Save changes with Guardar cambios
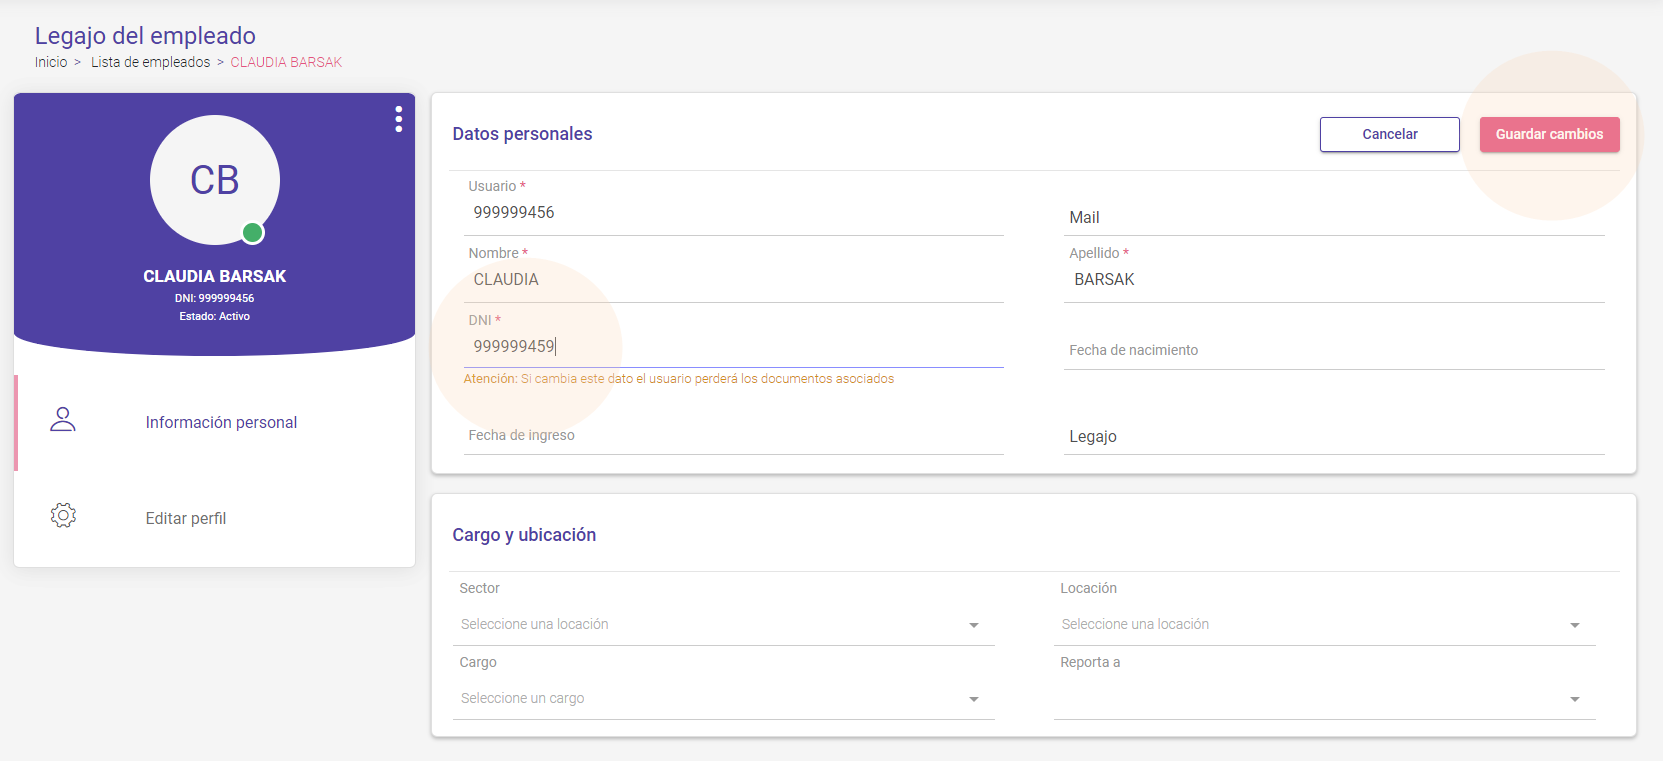The width and height of the screenshot is (1663, 761). [x=1549, y=134]
